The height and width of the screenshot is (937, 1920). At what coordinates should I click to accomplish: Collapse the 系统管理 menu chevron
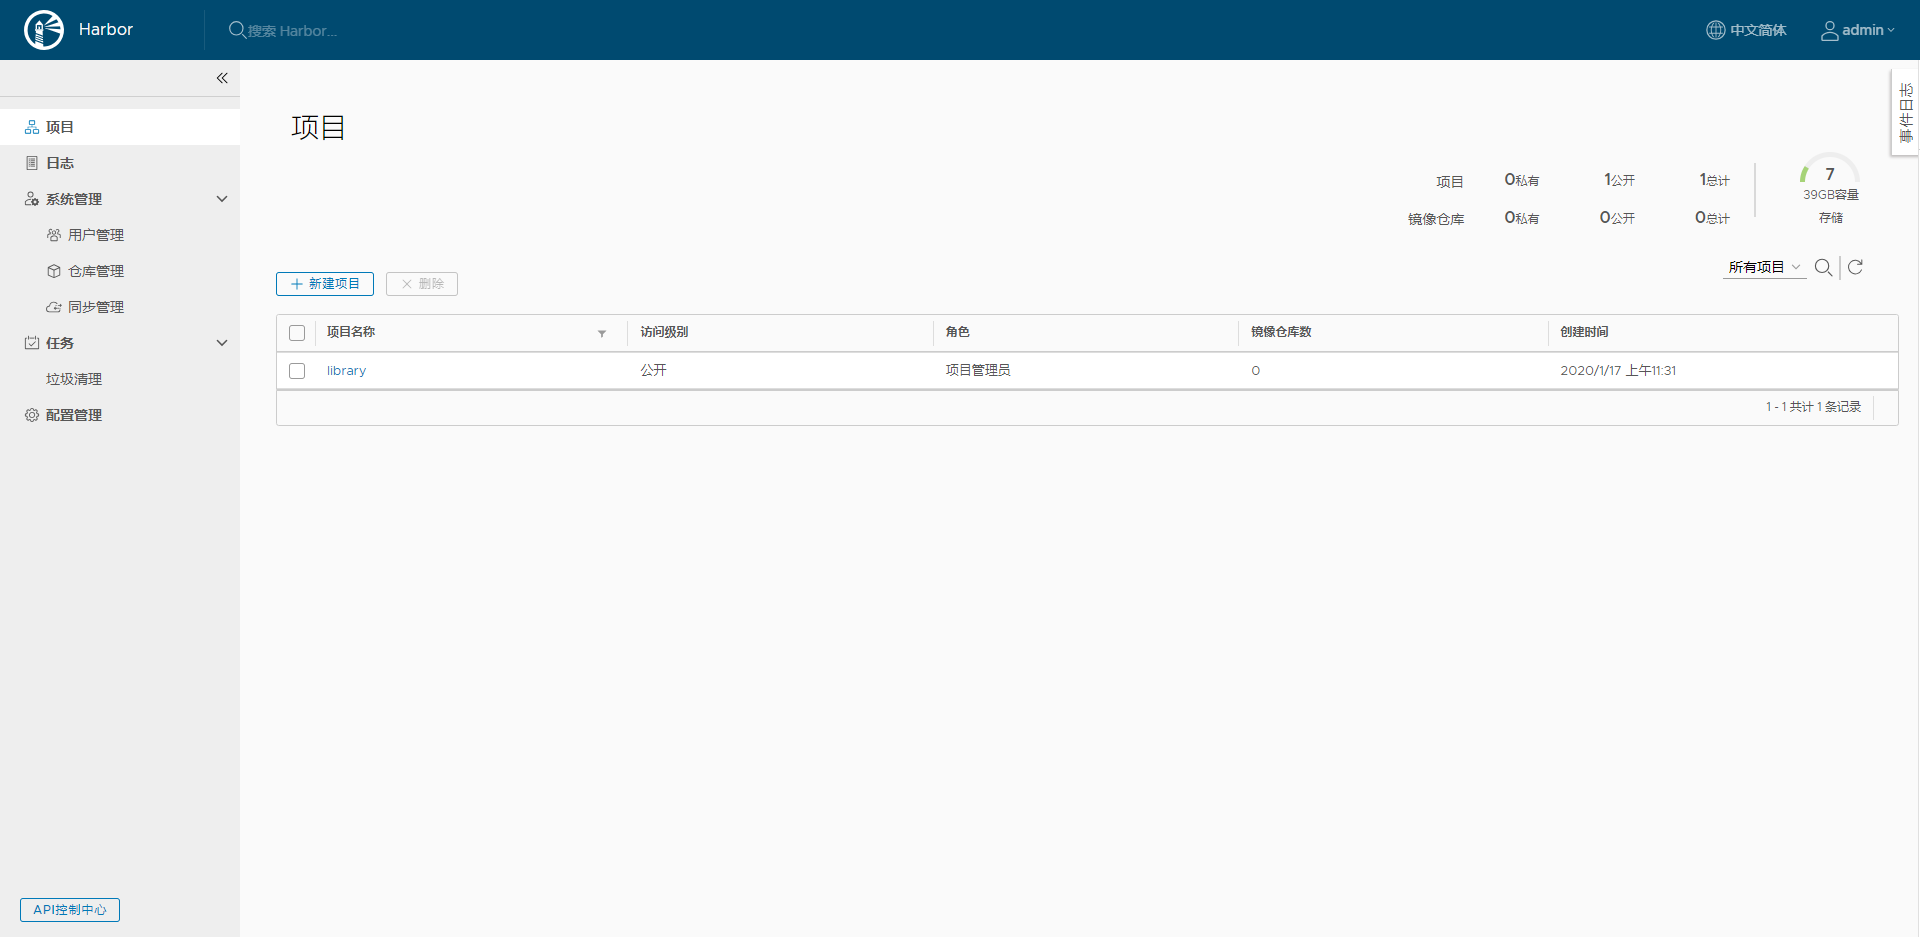pos(222,199)
